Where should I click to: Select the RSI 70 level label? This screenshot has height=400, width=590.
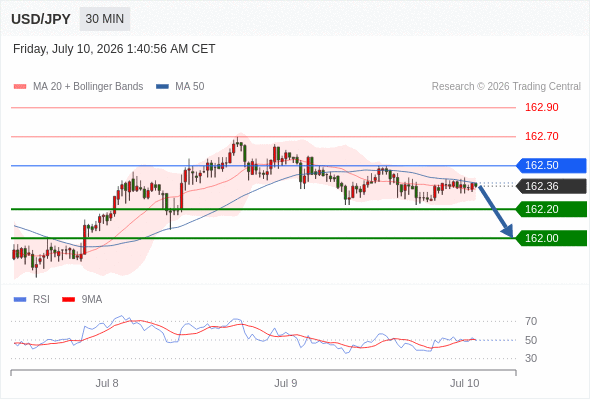pyautogui.click(x=531, y=321)
